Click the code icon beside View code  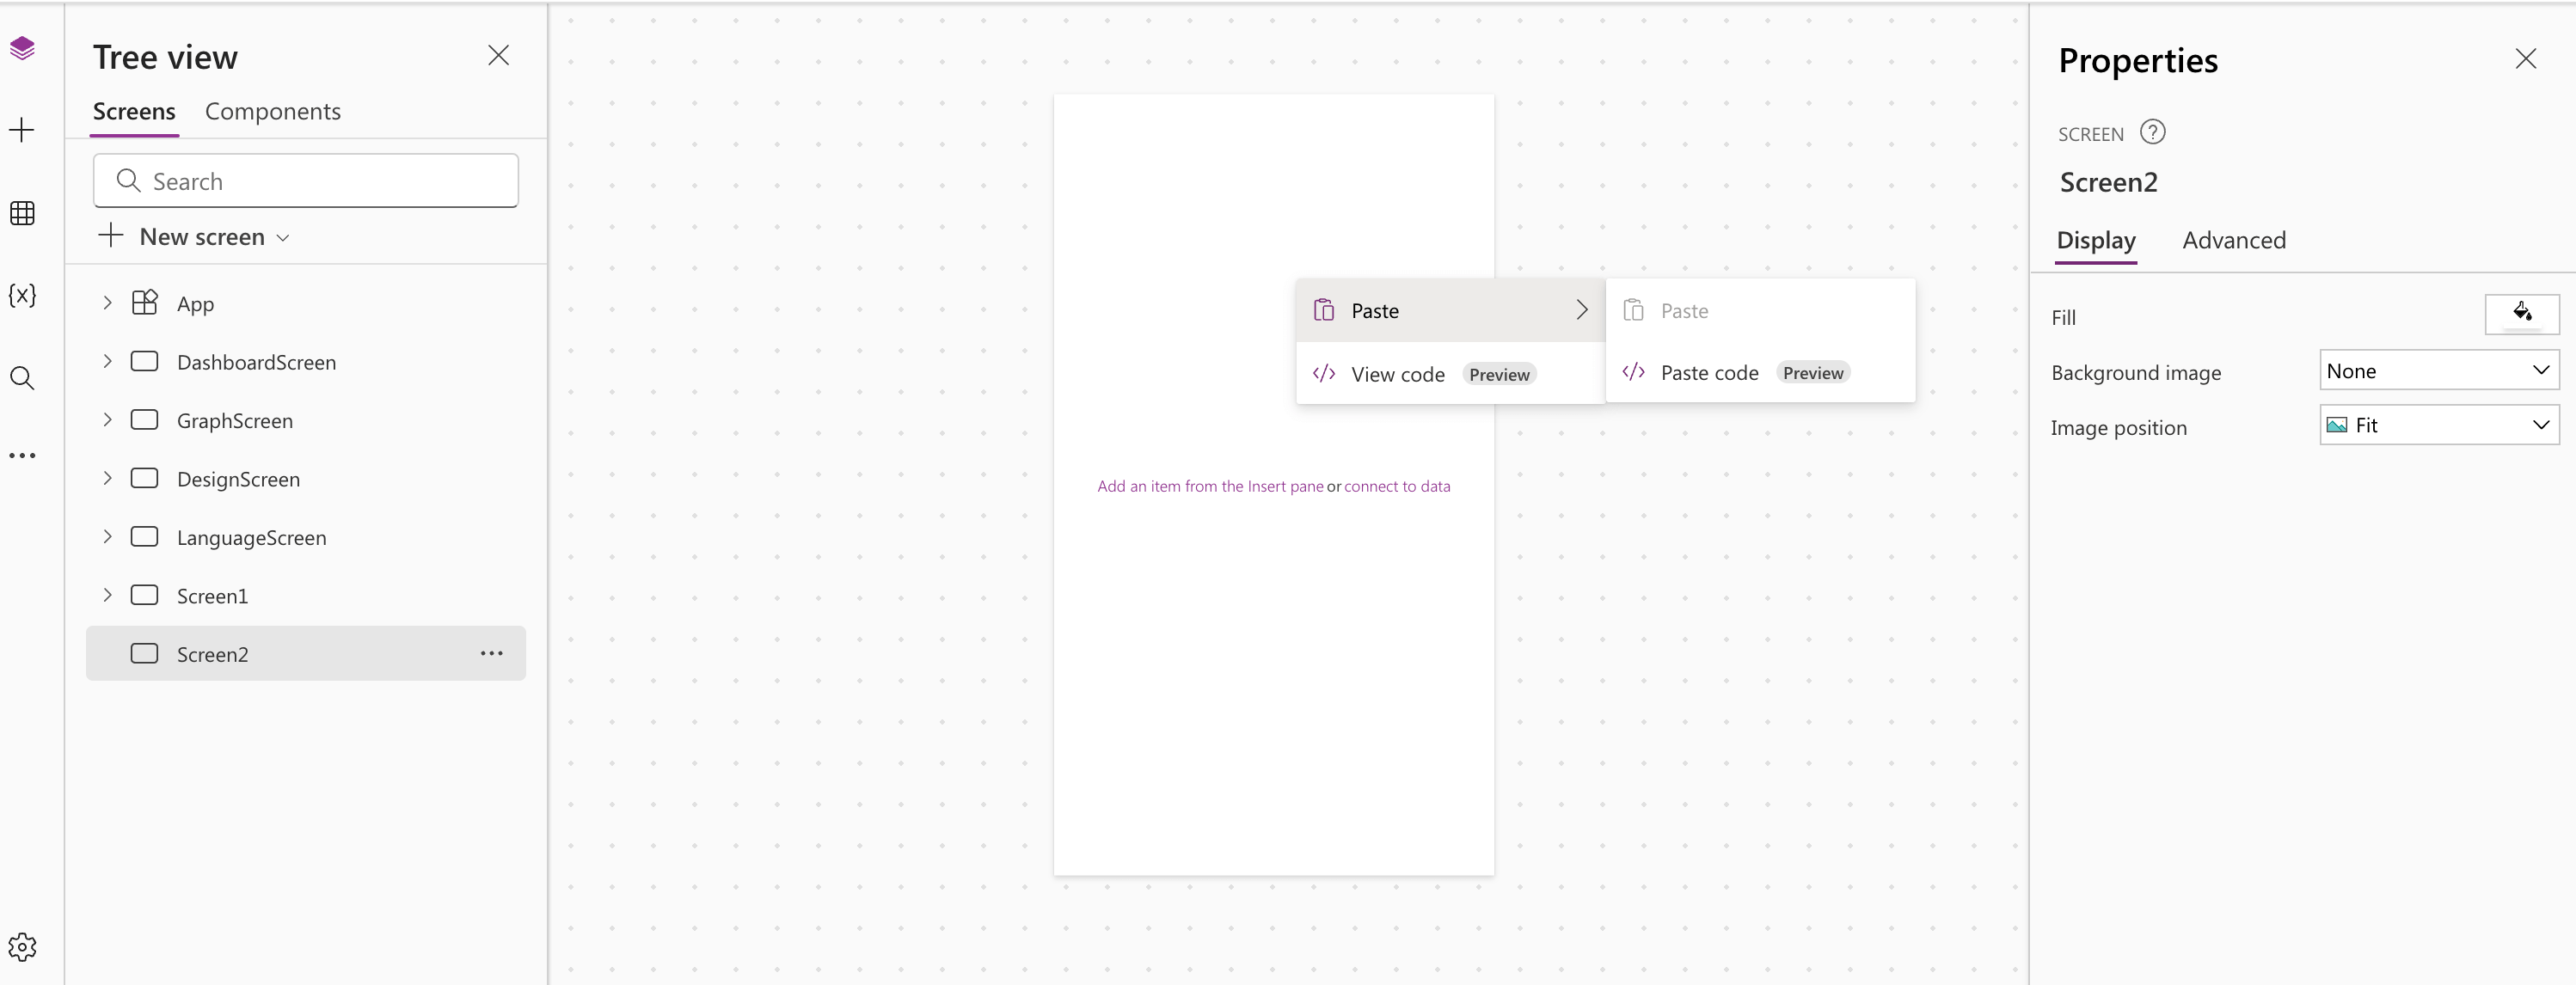click(1324, 373)
